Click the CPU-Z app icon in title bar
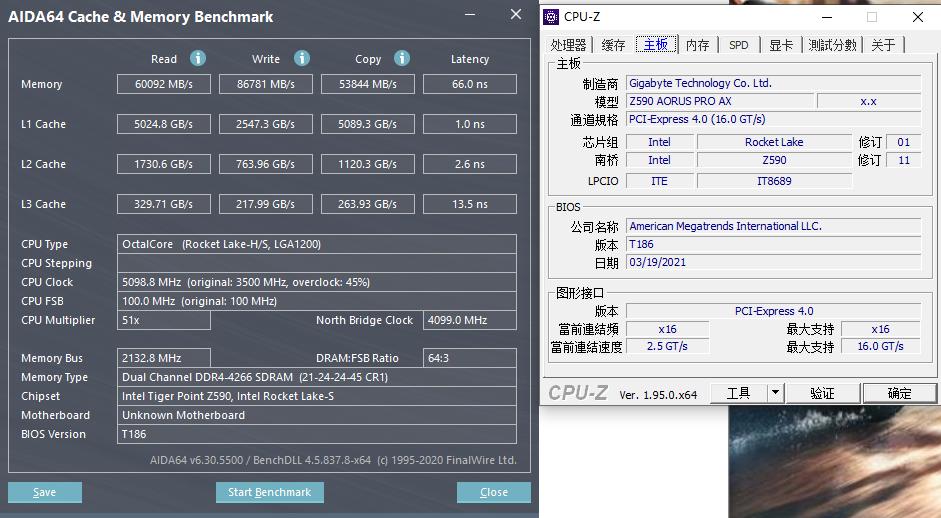The width and height of the screenshot is (941, 518). pyautogui.click(x=551, y=17)
